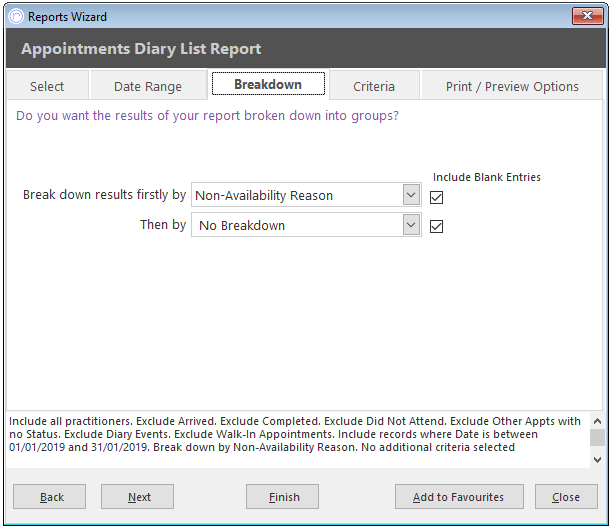Click the Non-Availability Reason combo box field

coord(306,194)
